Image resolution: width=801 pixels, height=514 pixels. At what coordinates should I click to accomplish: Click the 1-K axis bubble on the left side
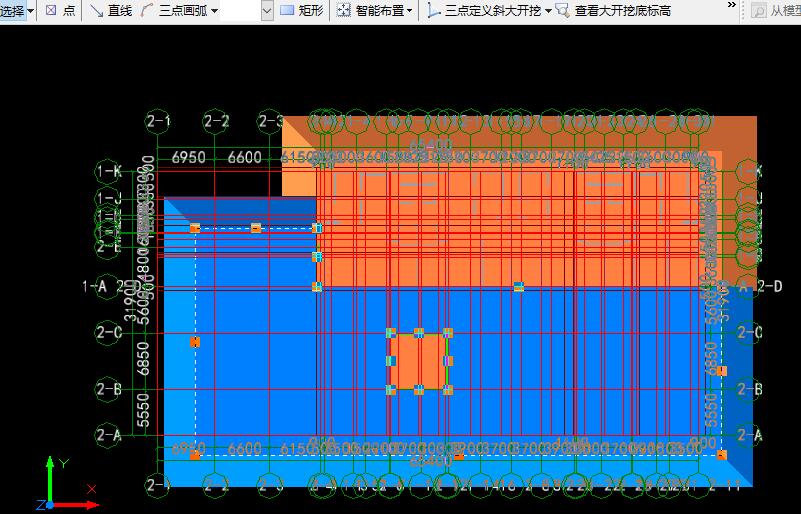click(109, 171)
